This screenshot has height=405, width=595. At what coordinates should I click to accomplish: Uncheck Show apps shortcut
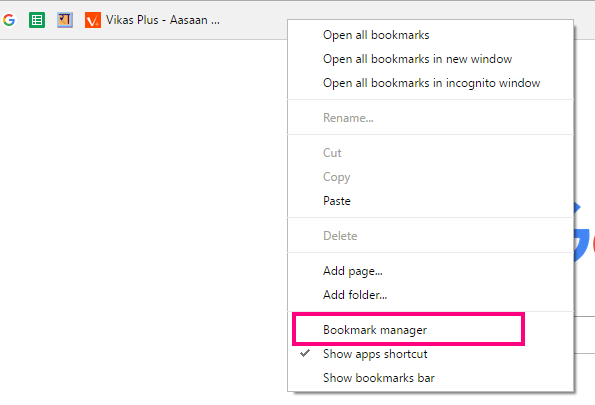pos(430,353)
